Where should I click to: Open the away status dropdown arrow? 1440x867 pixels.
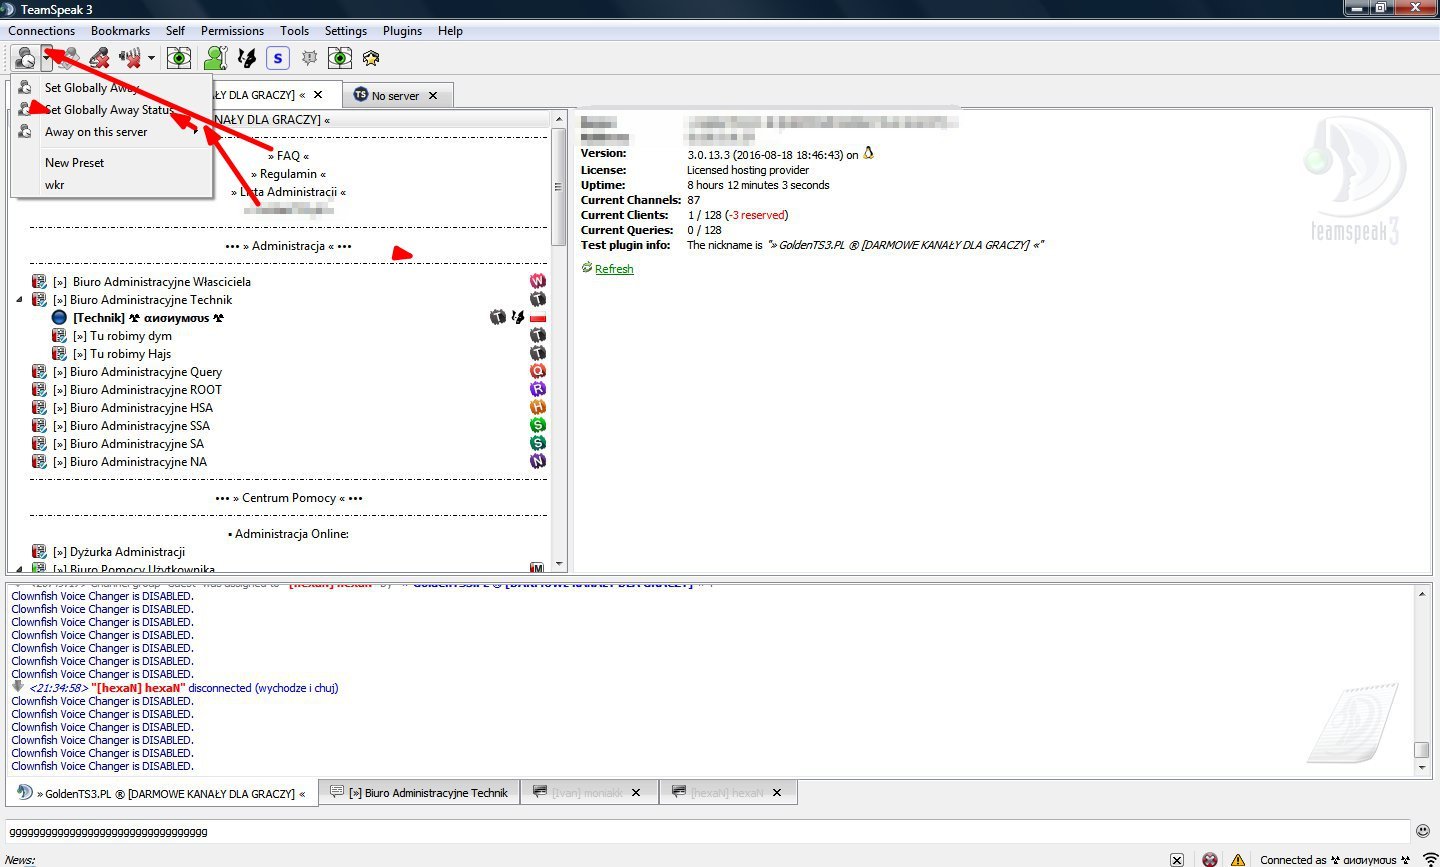46,58
